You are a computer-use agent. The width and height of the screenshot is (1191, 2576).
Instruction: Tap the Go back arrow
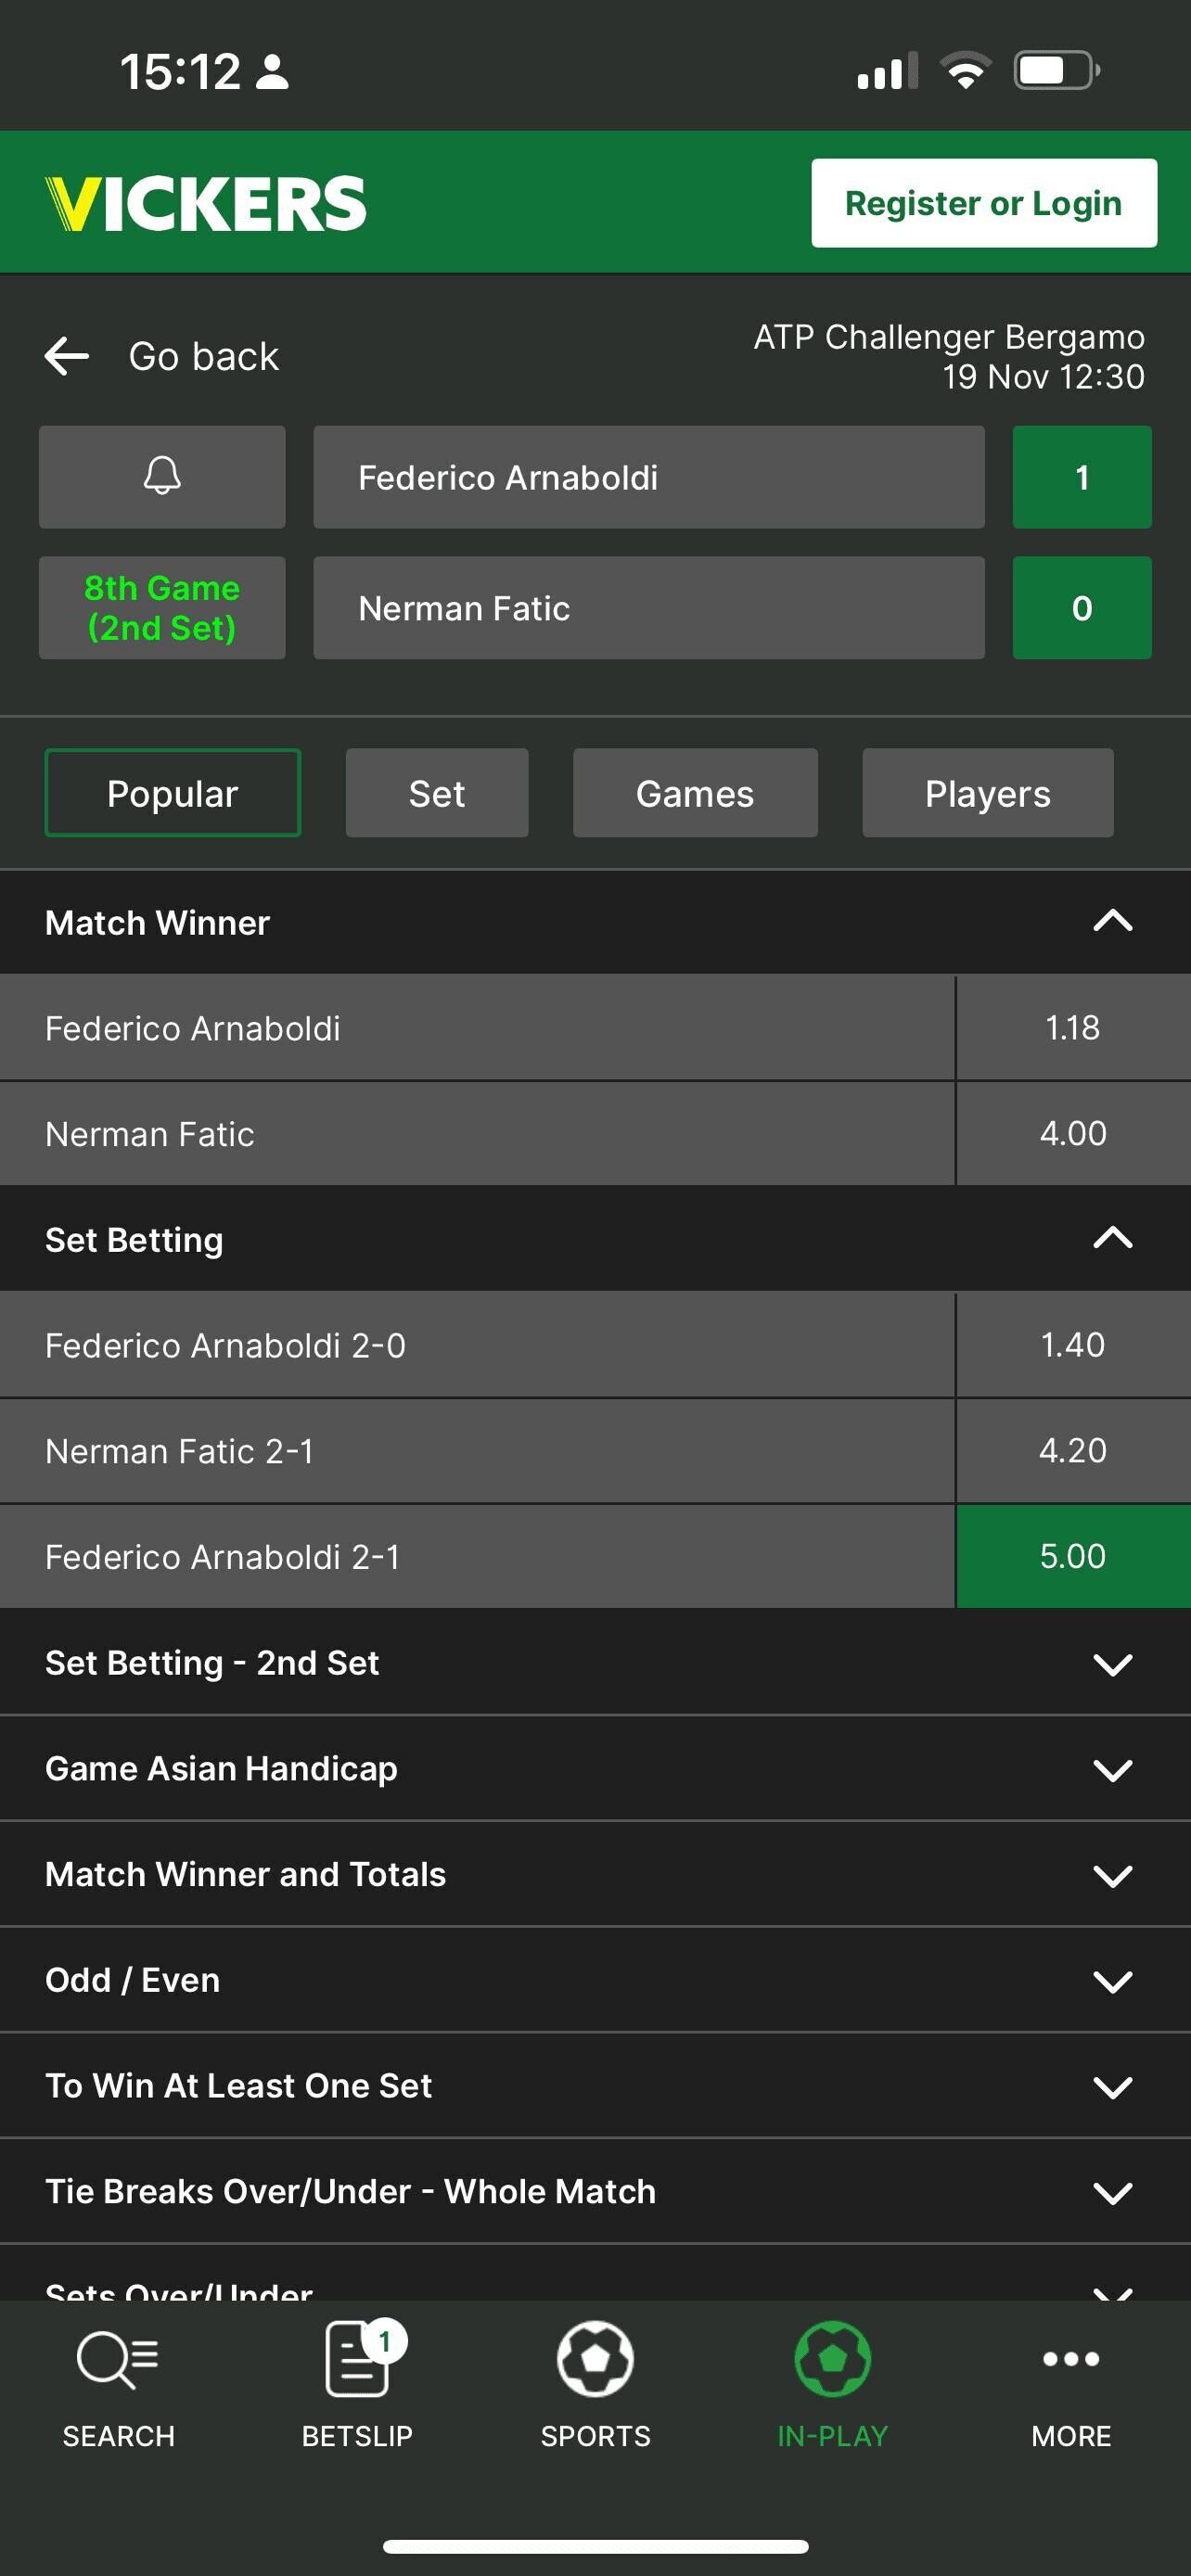point(67,356)
